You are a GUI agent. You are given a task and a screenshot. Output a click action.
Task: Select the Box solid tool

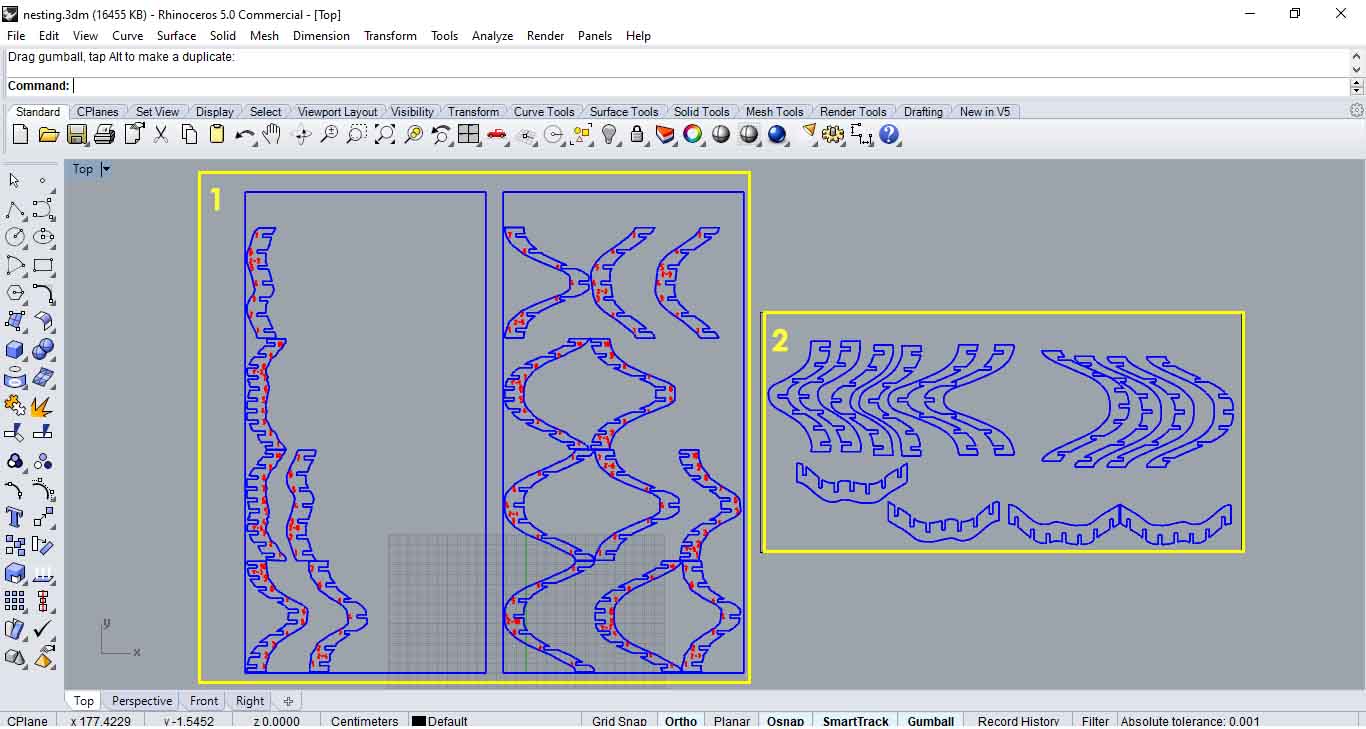coord(15,350)
